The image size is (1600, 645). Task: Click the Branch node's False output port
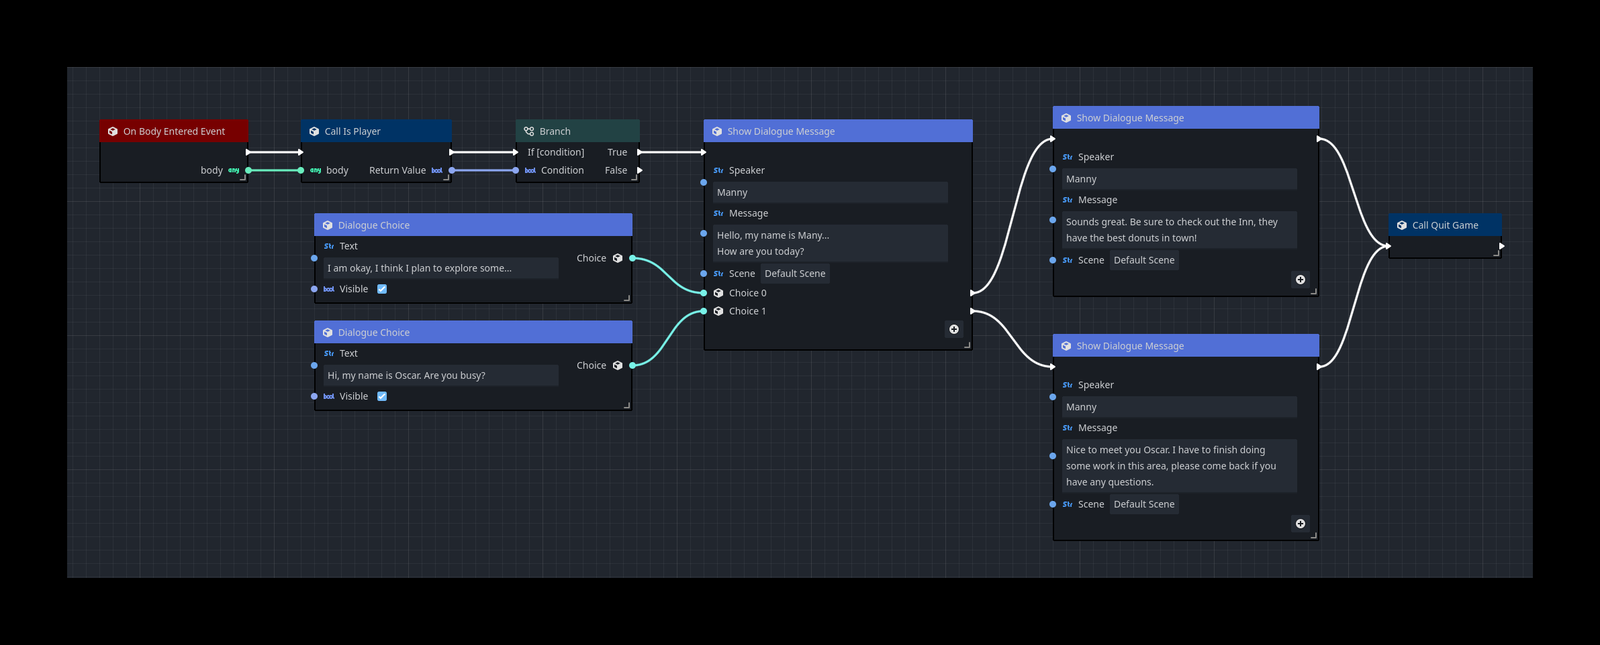click(x=640, y=171)
